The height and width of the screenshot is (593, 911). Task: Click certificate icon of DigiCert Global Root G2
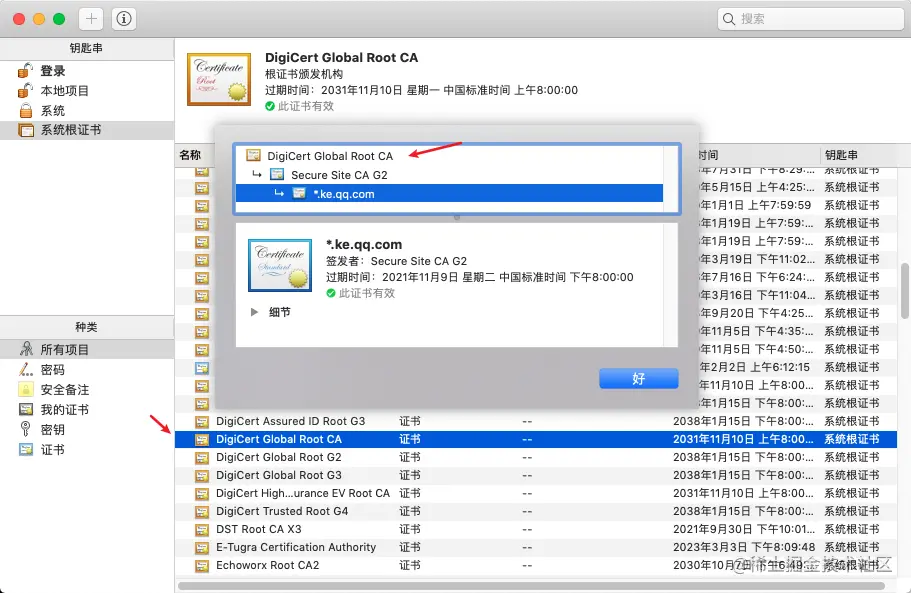(202, 458)
